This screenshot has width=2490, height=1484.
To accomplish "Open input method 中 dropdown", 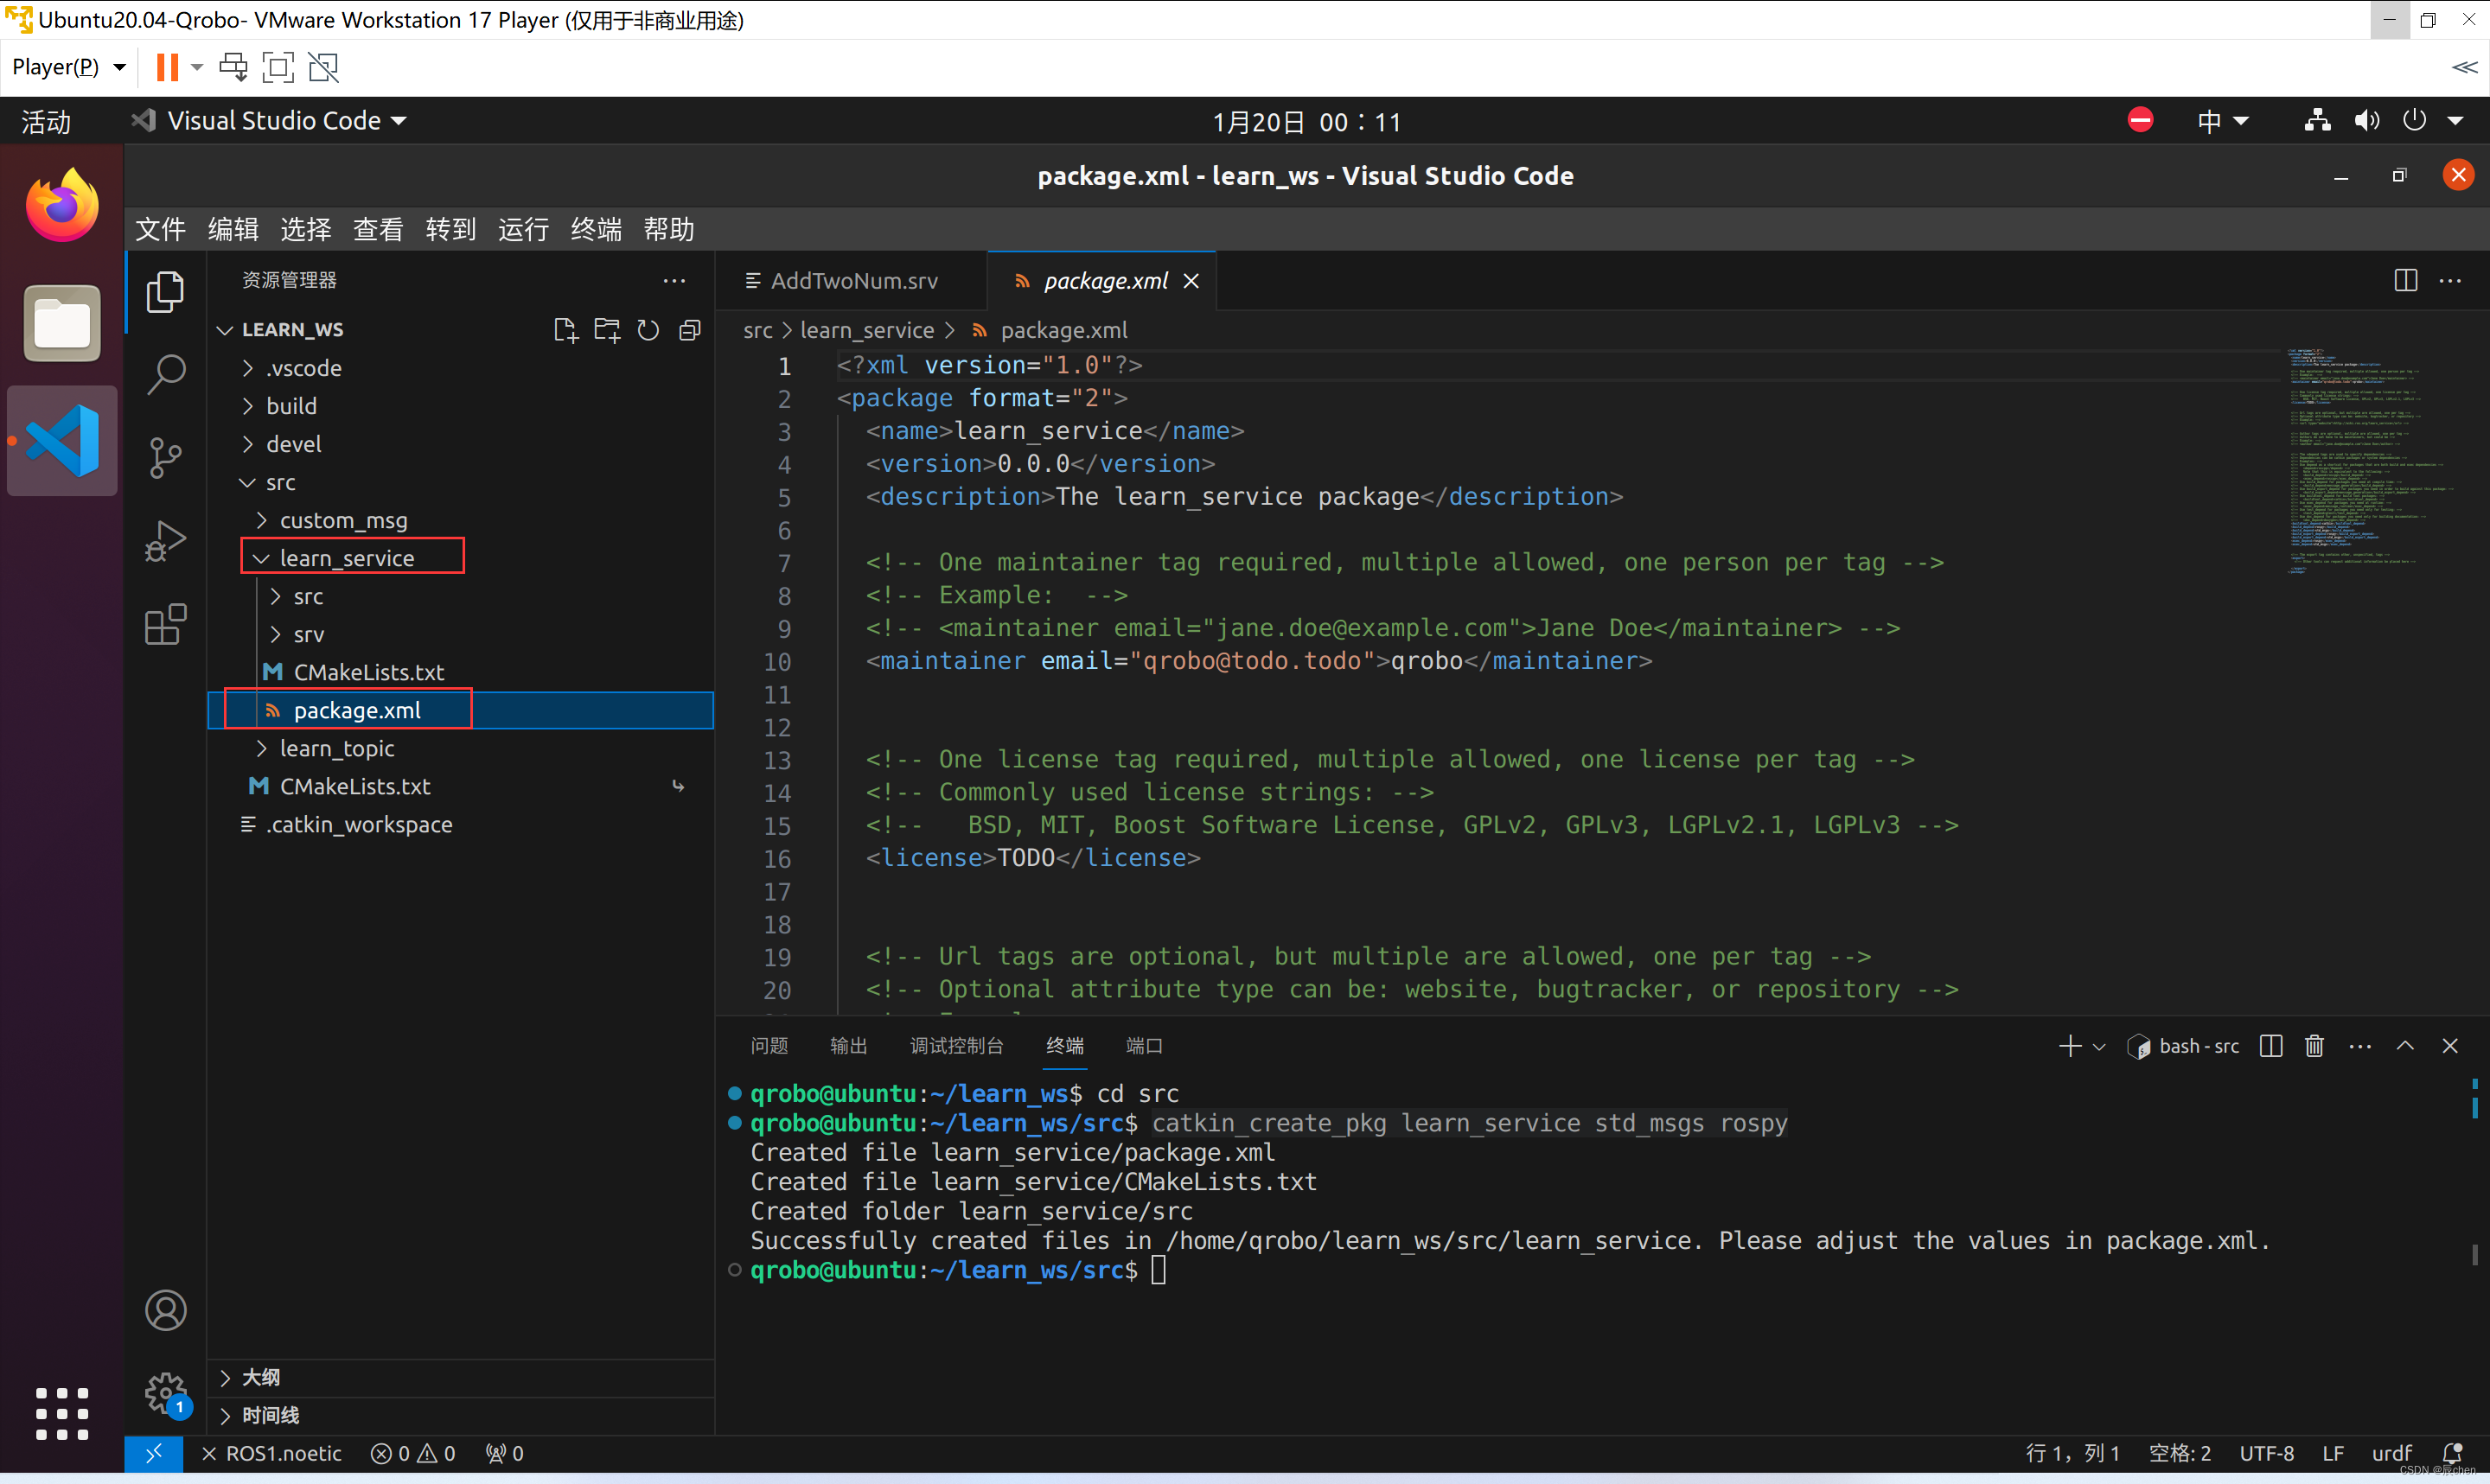I will coord(2222,121).
